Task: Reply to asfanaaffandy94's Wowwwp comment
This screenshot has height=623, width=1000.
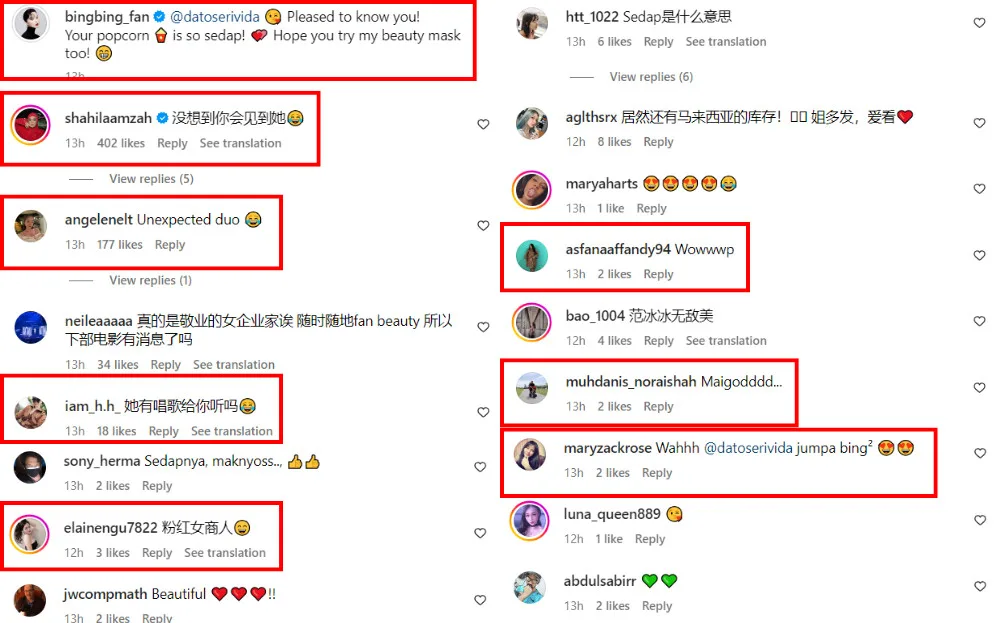Action: (x=658, y=274)
